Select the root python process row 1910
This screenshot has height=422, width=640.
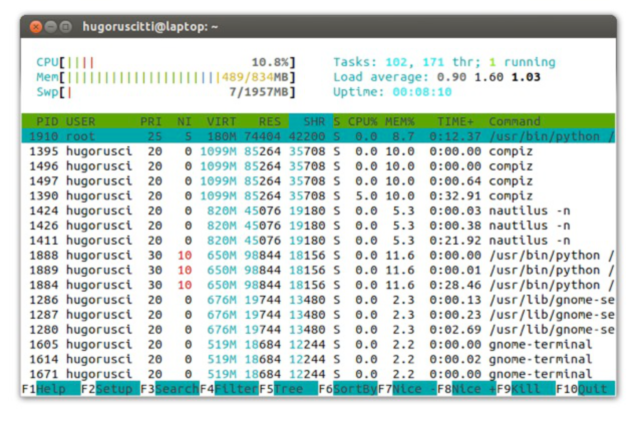point(318,136)
